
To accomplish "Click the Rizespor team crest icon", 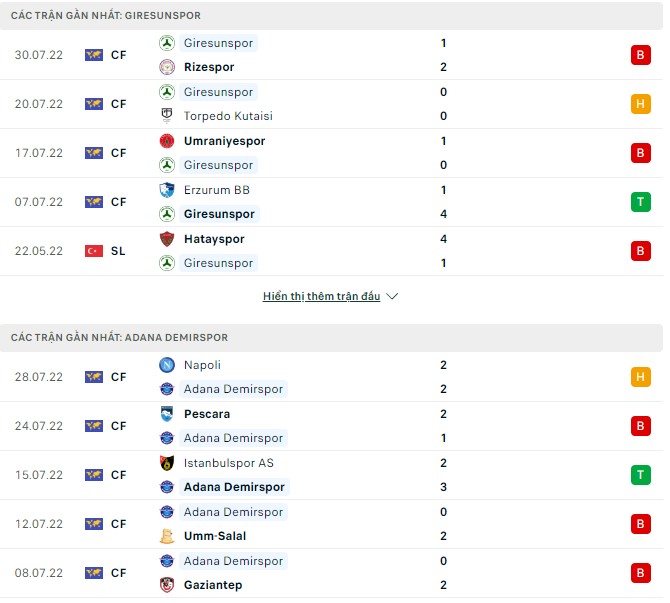I will (x=167, y=67).
